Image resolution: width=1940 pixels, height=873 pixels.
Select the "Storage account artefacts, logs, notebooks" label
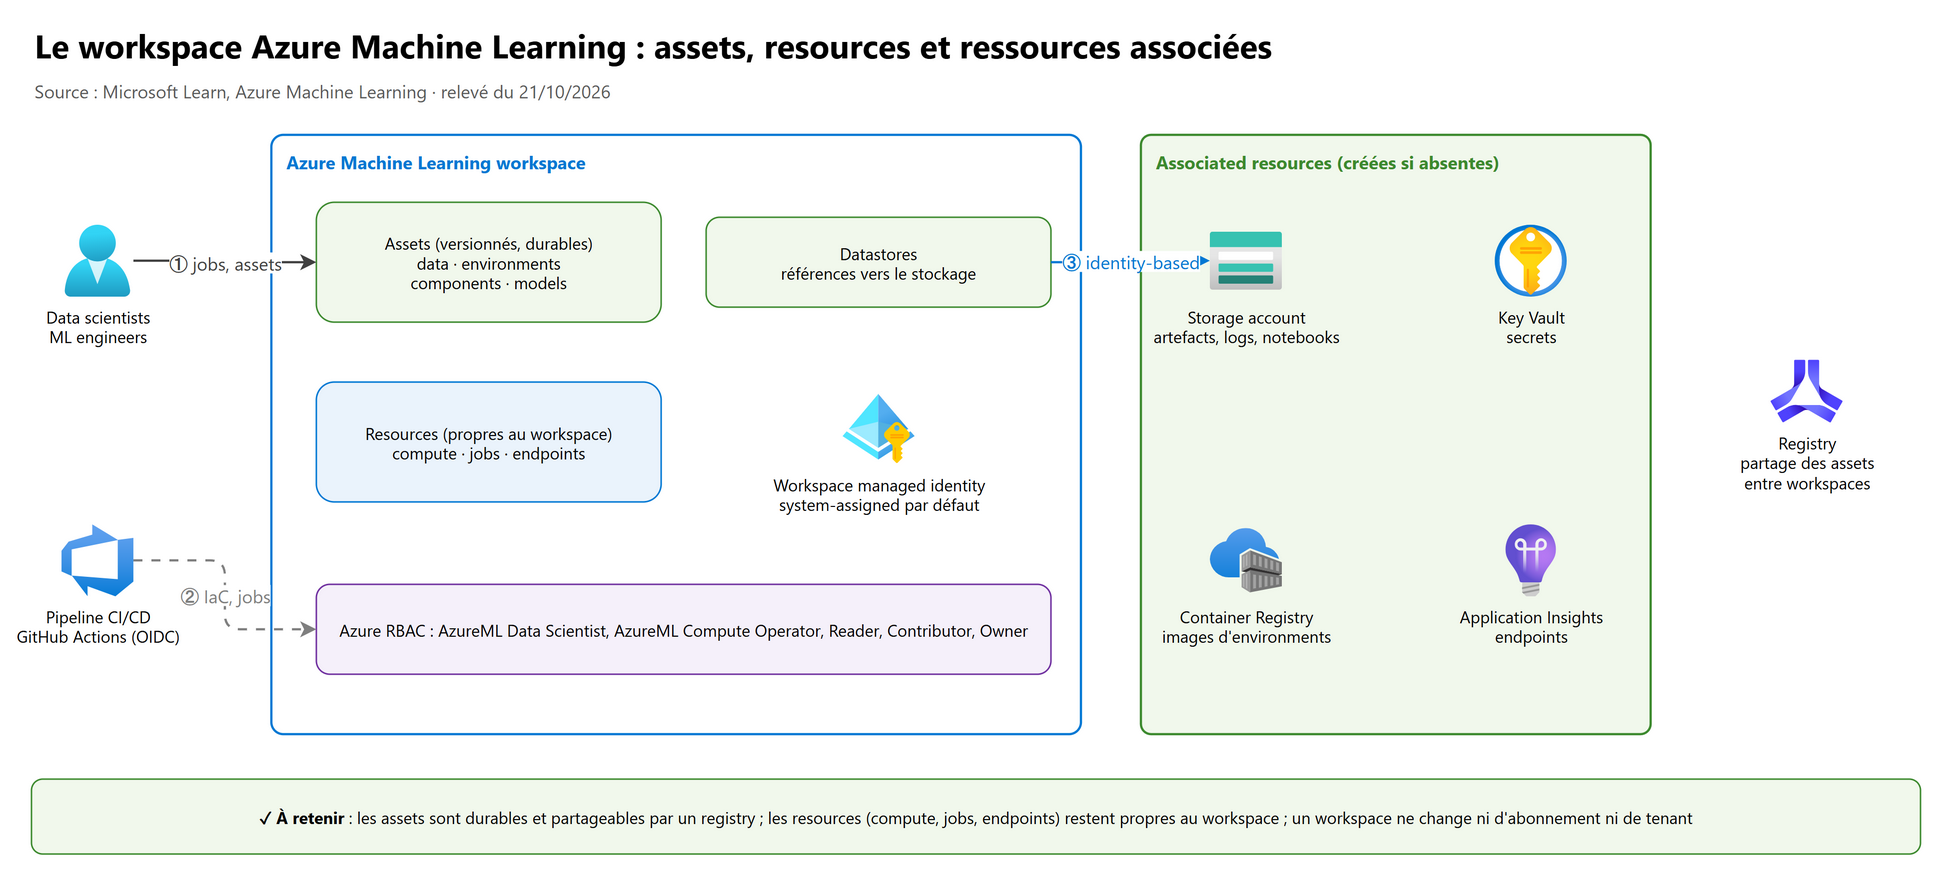click(1246, 328)
